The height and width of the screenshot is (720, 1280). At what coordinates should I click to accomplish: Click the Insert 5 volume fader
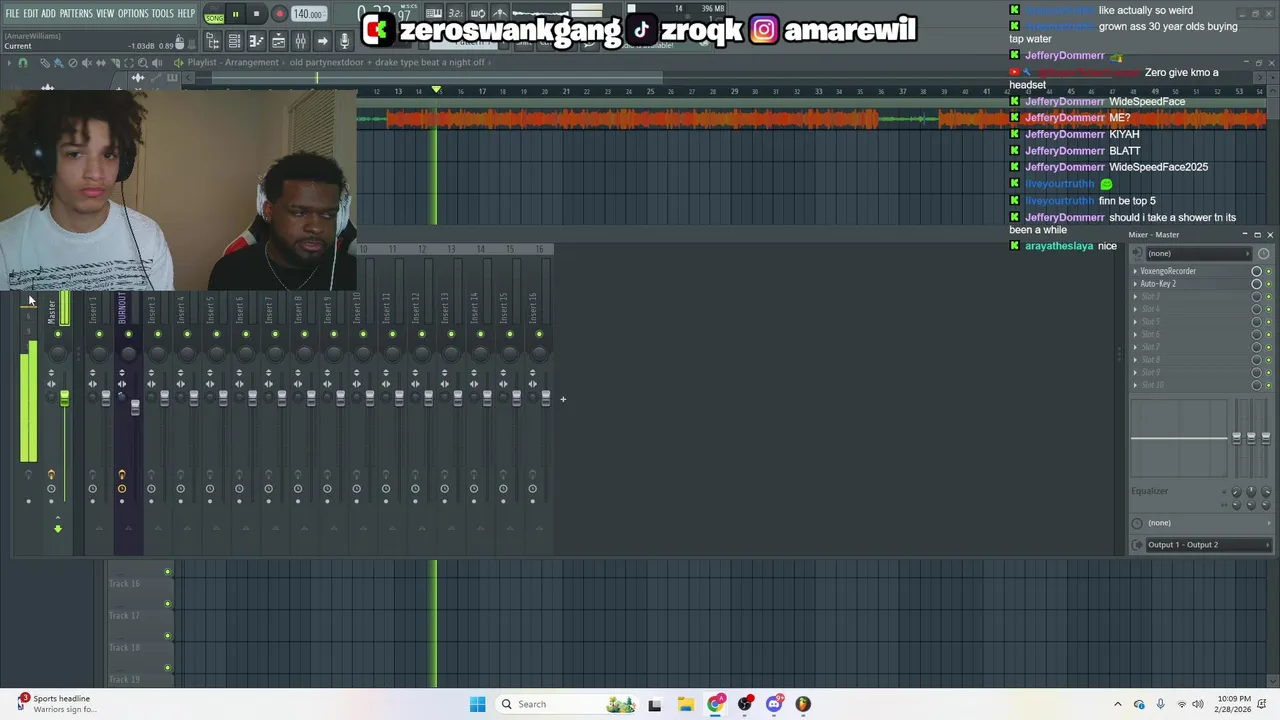[x=223, y=399]
